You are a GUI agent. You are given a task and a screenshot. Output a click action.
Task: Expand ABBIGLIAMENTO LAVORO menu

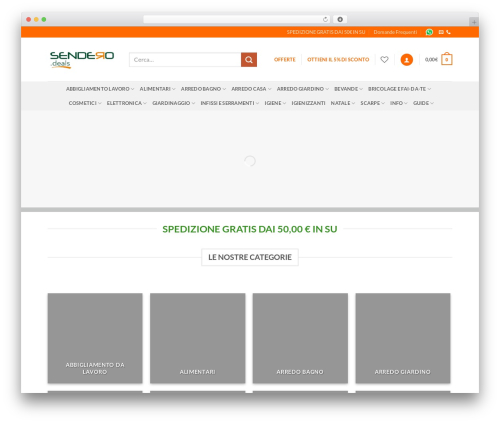[100, 89]
